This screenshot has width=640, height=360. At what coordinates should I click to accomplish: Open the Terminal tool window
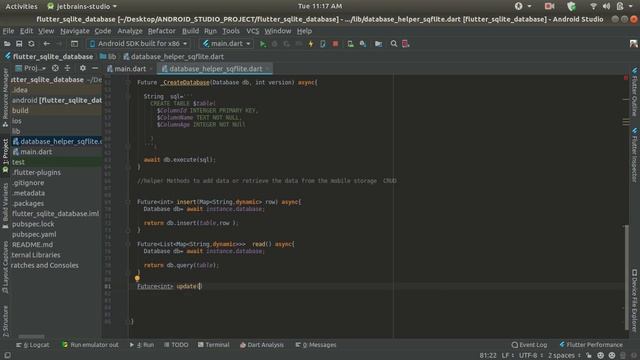coord(213,345)
